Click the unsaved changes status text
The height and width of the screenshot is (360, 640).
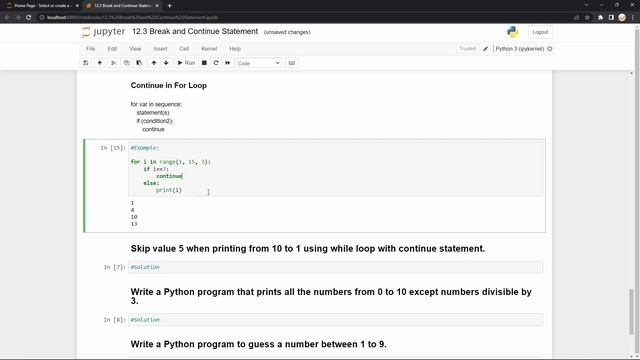287,32
